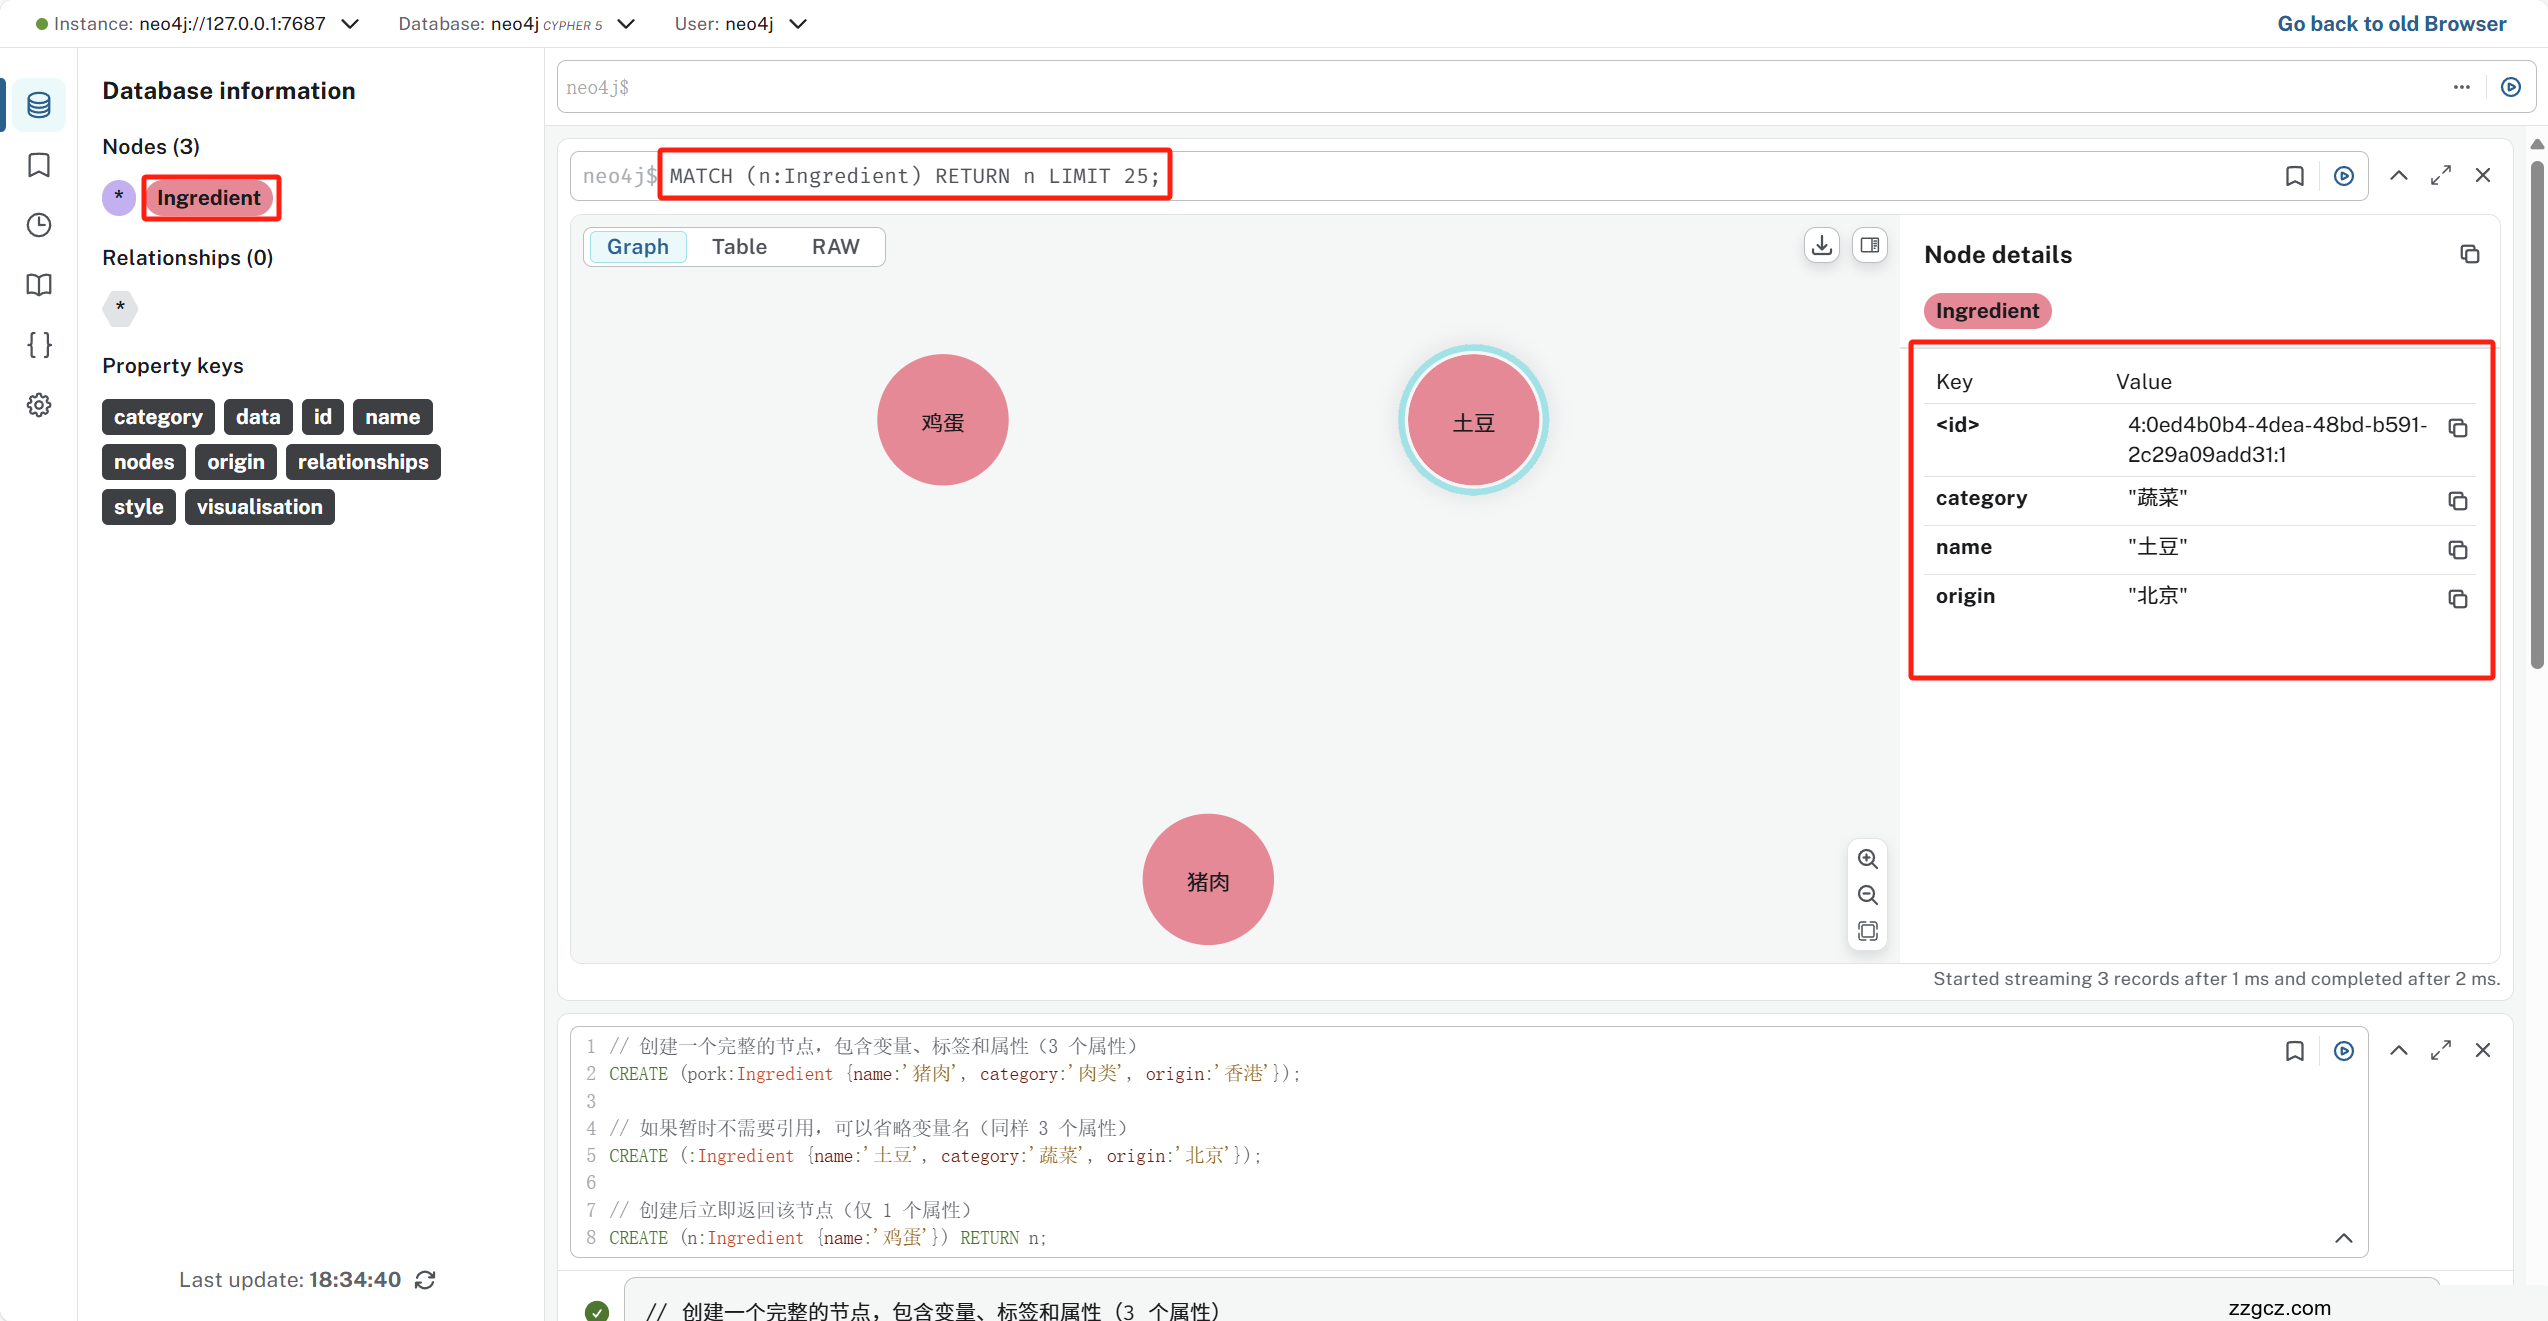
Task: Open the Saved Cypher bookmark sidebar icon
Action: [x=39, y=165]
